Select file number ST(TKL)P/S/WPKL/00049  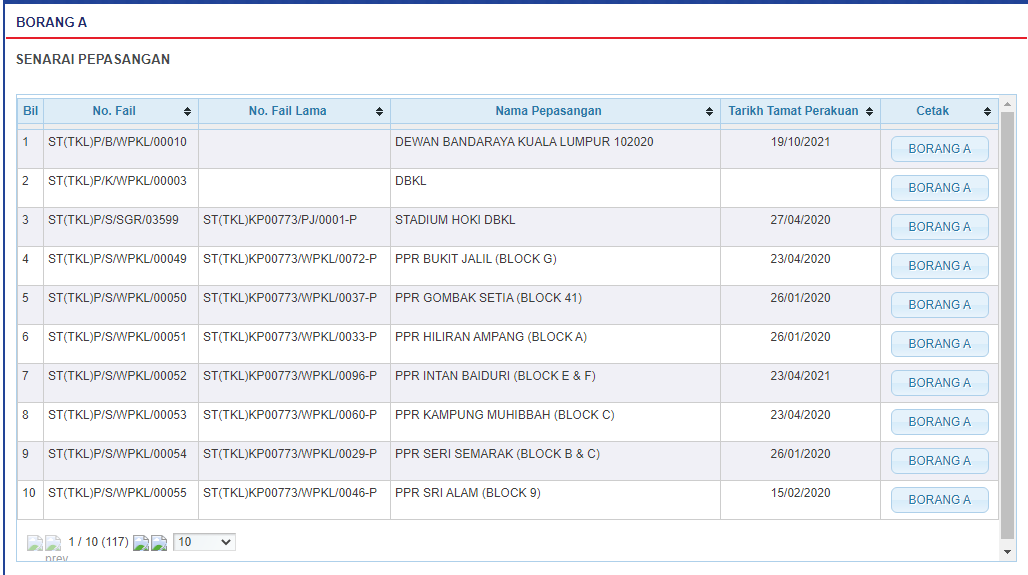(117, 258)
